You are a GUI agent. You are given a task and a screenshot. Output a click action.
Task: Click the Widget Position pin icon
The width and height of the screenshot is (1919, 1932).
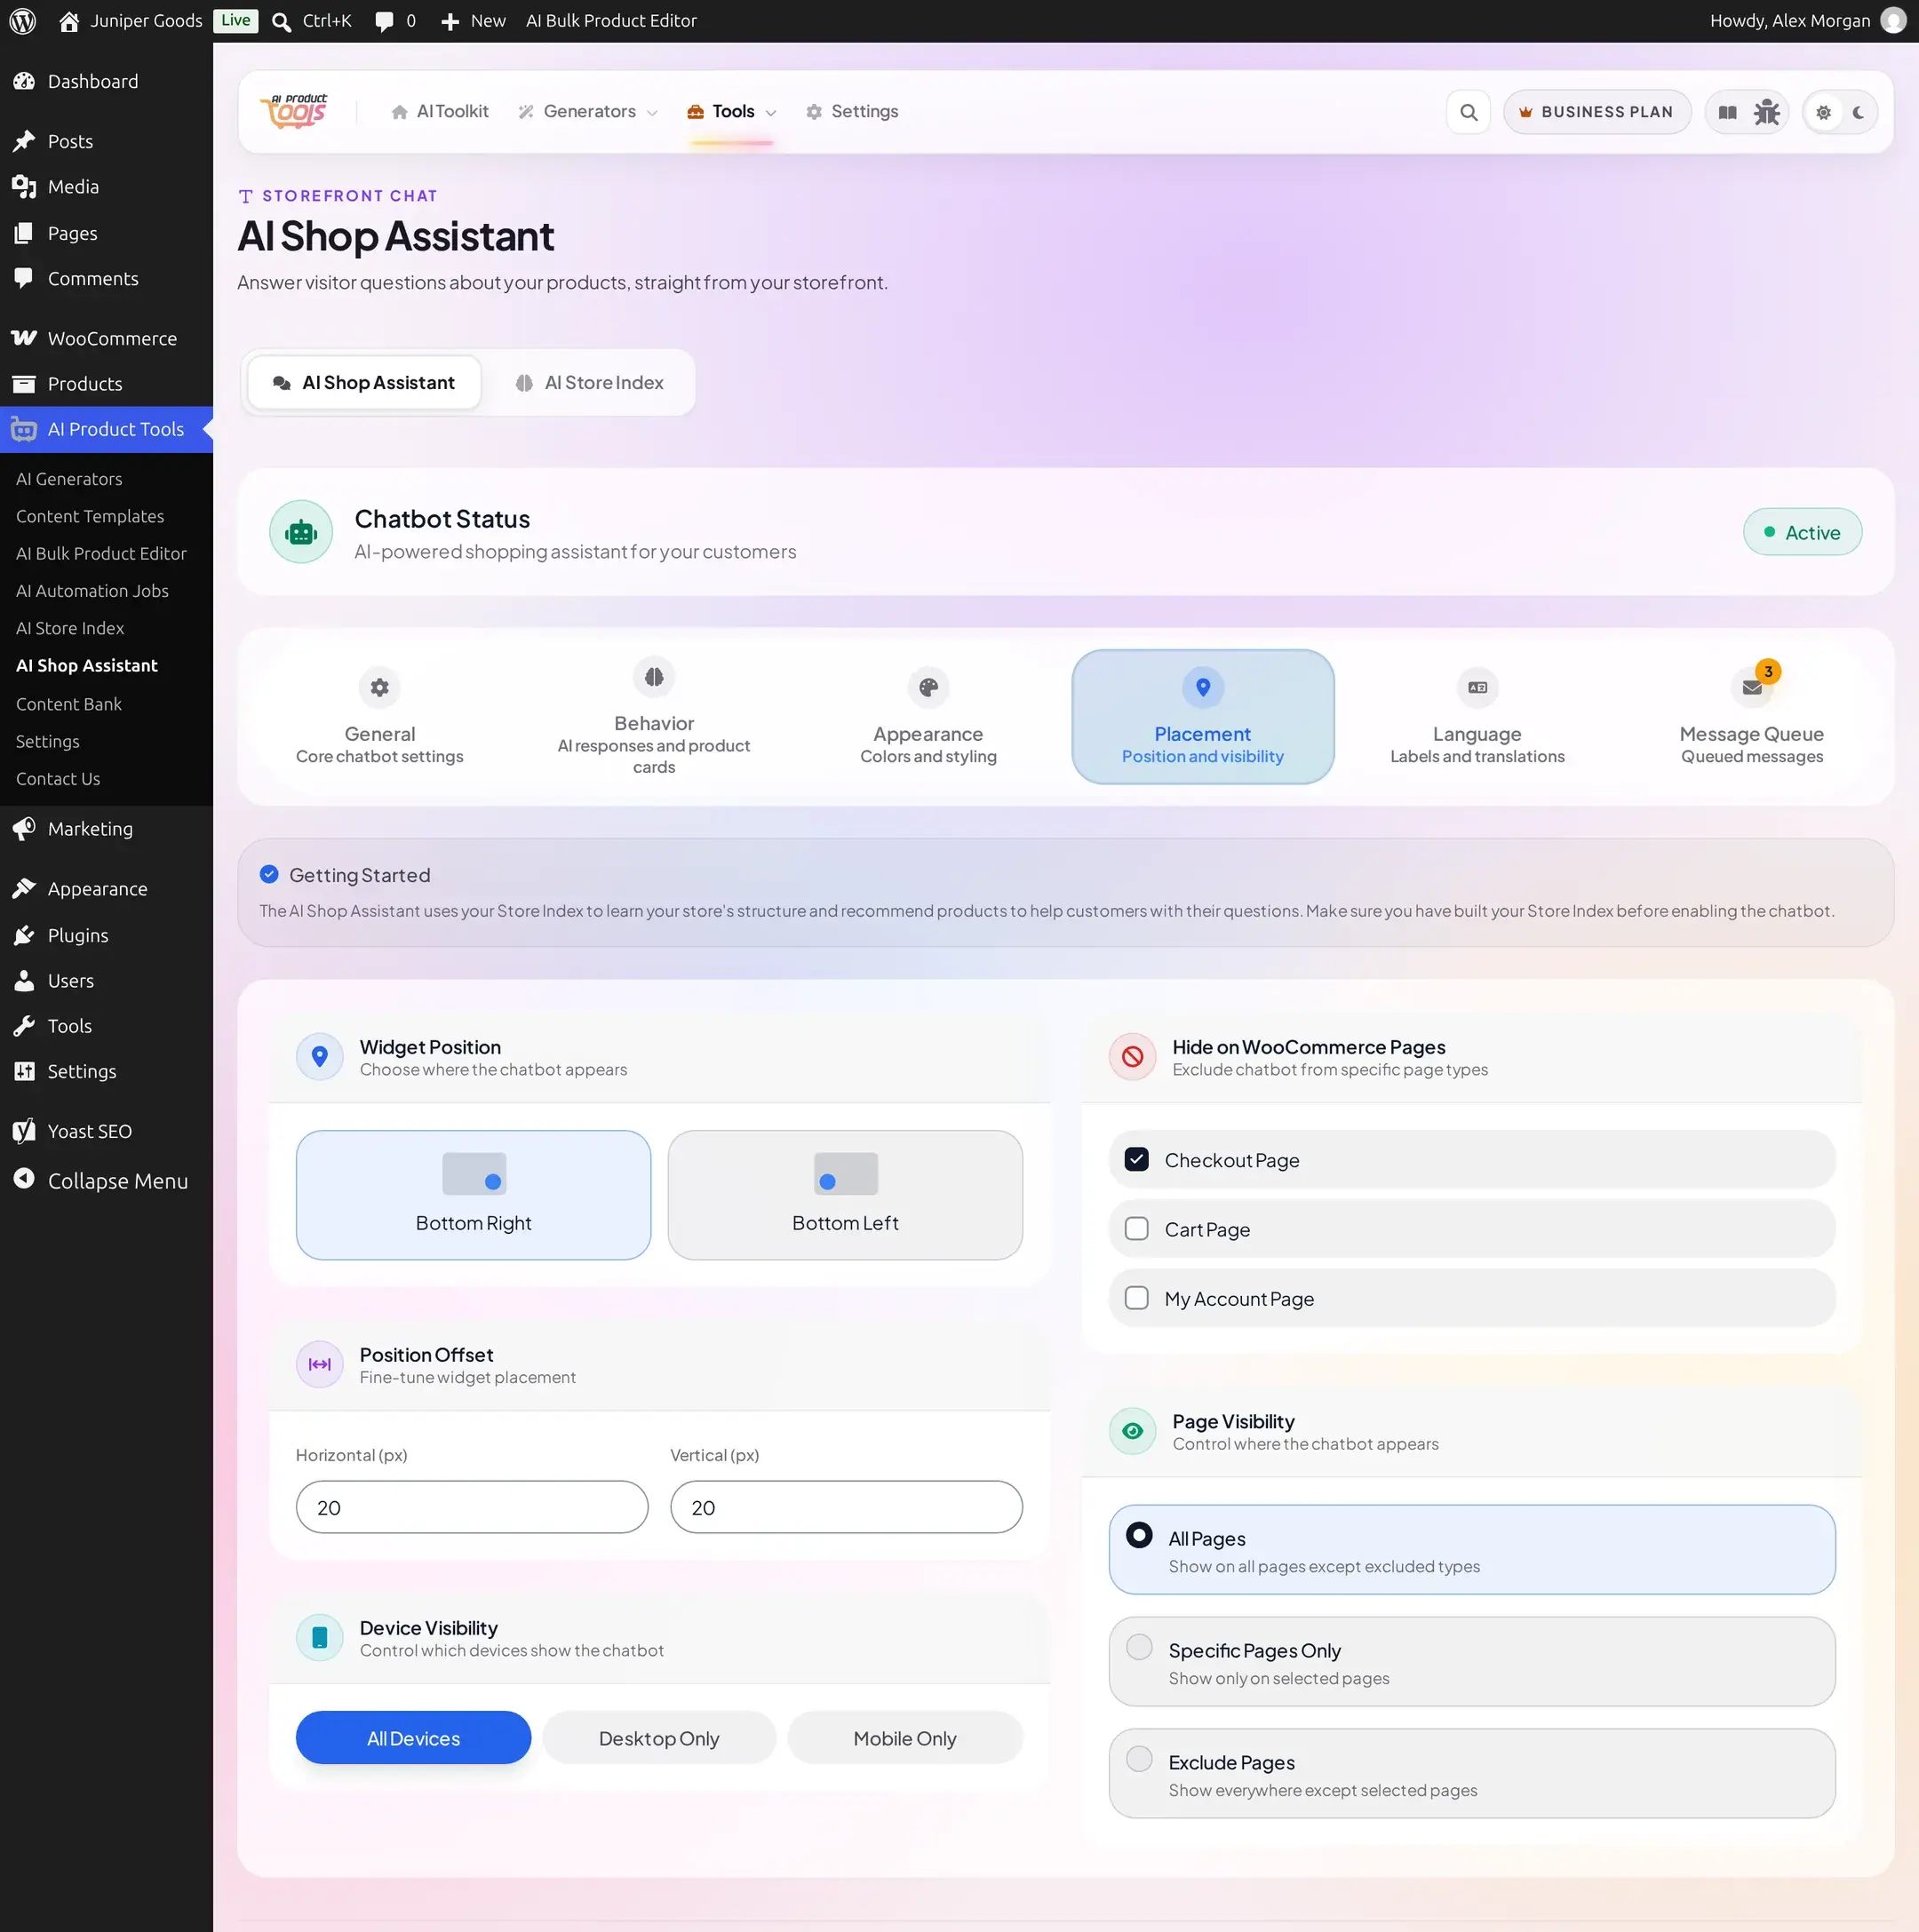click(x=320, y=1057)
